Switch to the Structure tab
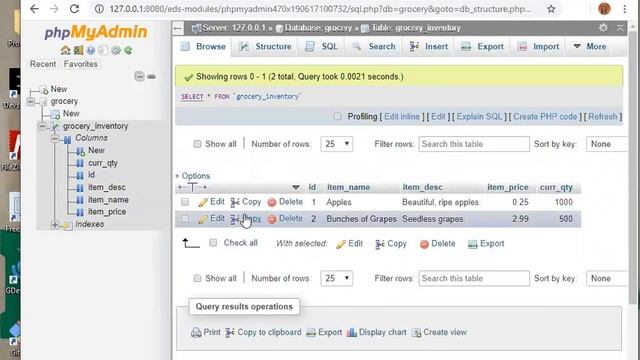 pyautogui.click(x=265, y=47)
